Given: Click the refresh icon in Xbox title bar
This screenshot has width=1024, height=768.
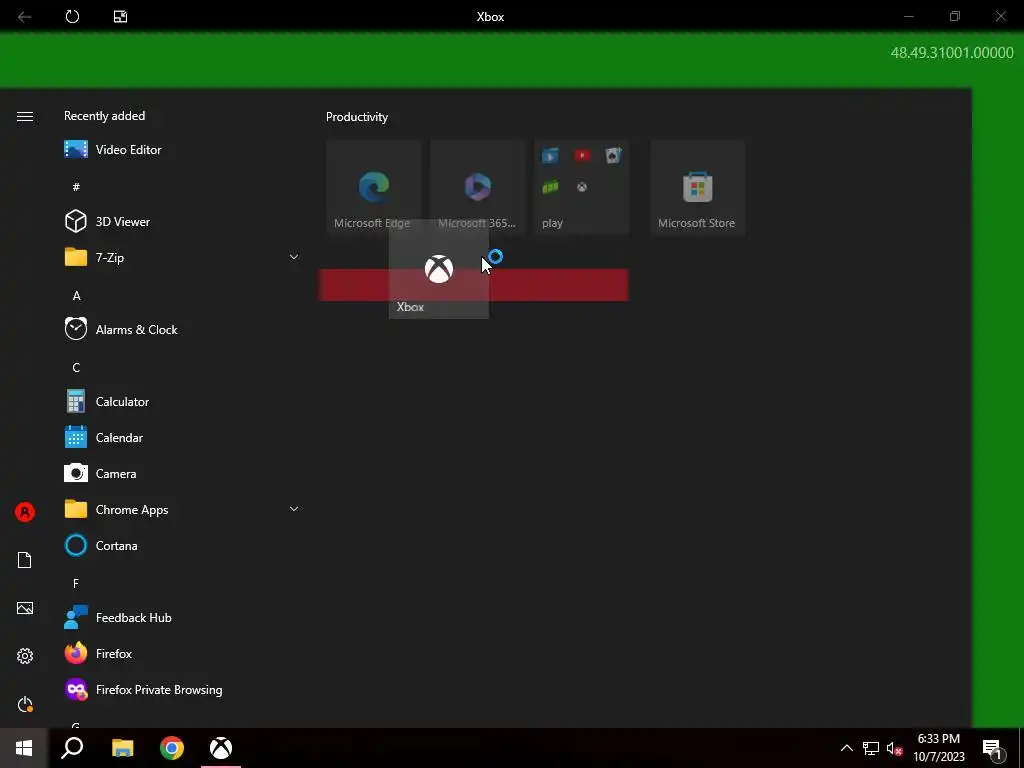Looking at the screenshot, I should tap(72, 16).
